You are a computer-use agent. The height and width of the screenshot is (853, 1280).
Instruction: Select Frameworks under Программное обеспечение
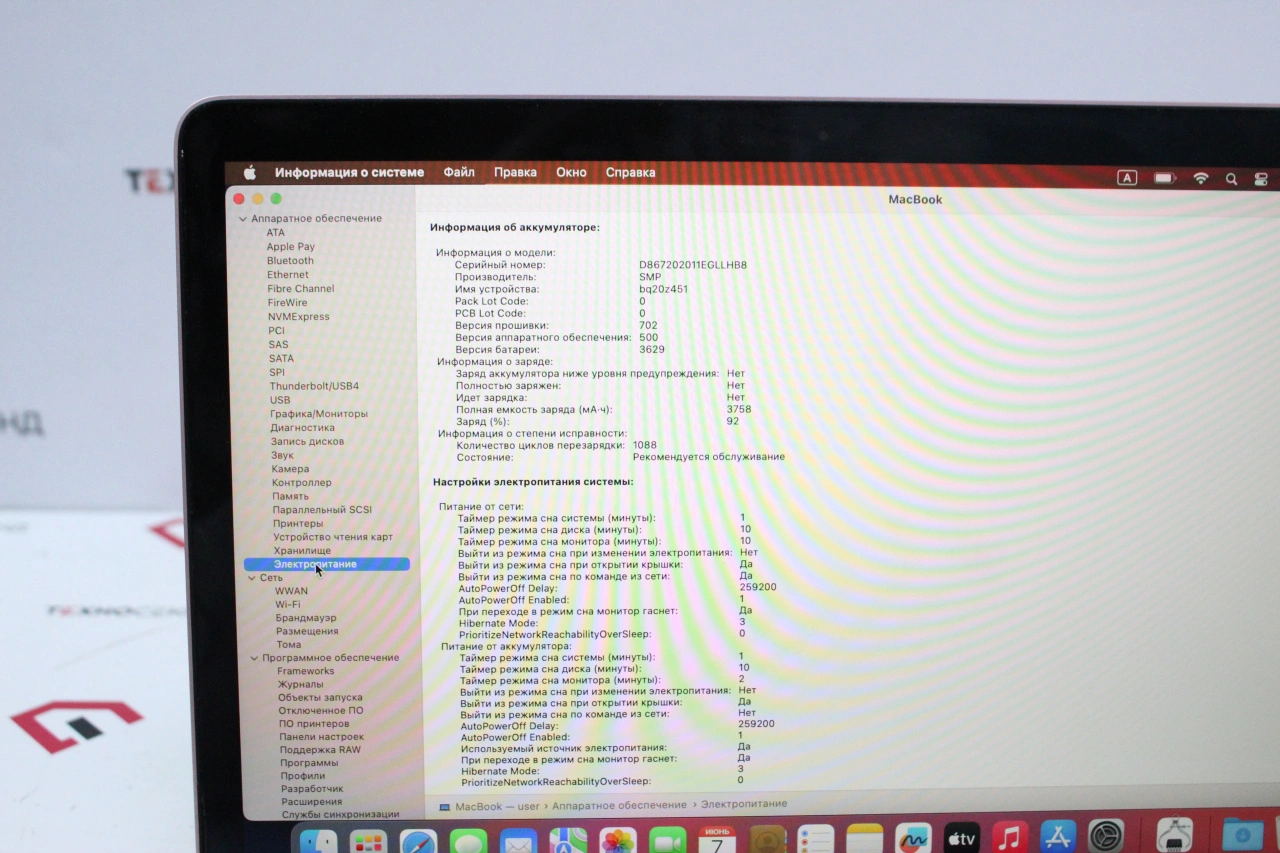pyautogui.click(x=306, y=671)
